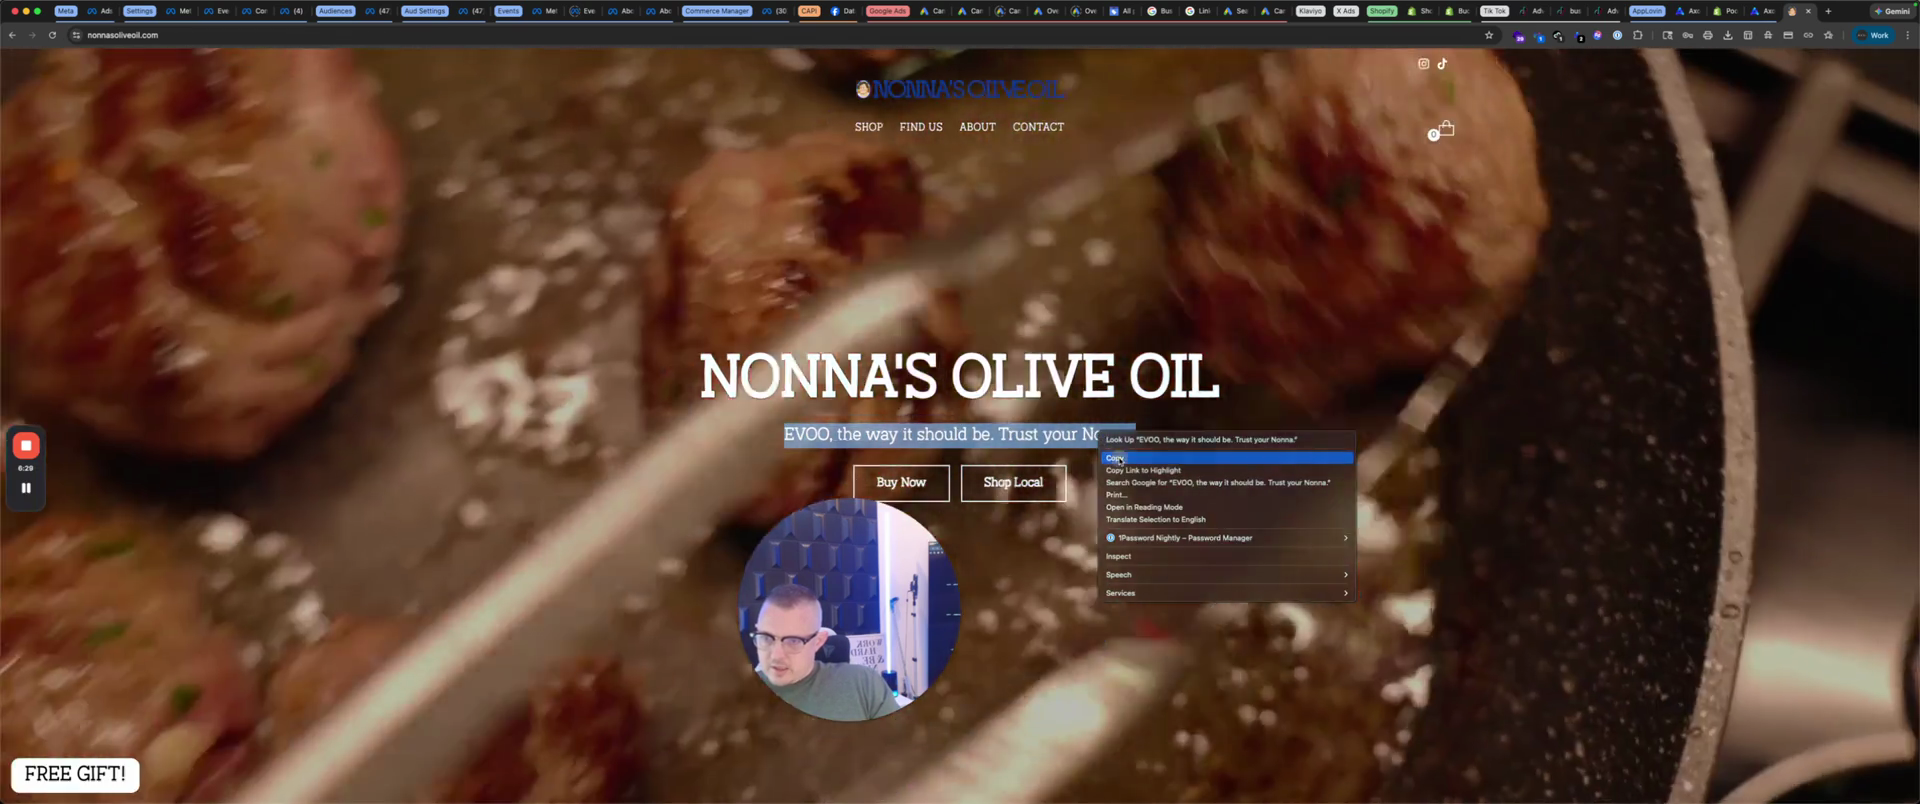The image size is (1920, 804).
Task: Expand the Services submenu
Action: point(1226,593)
